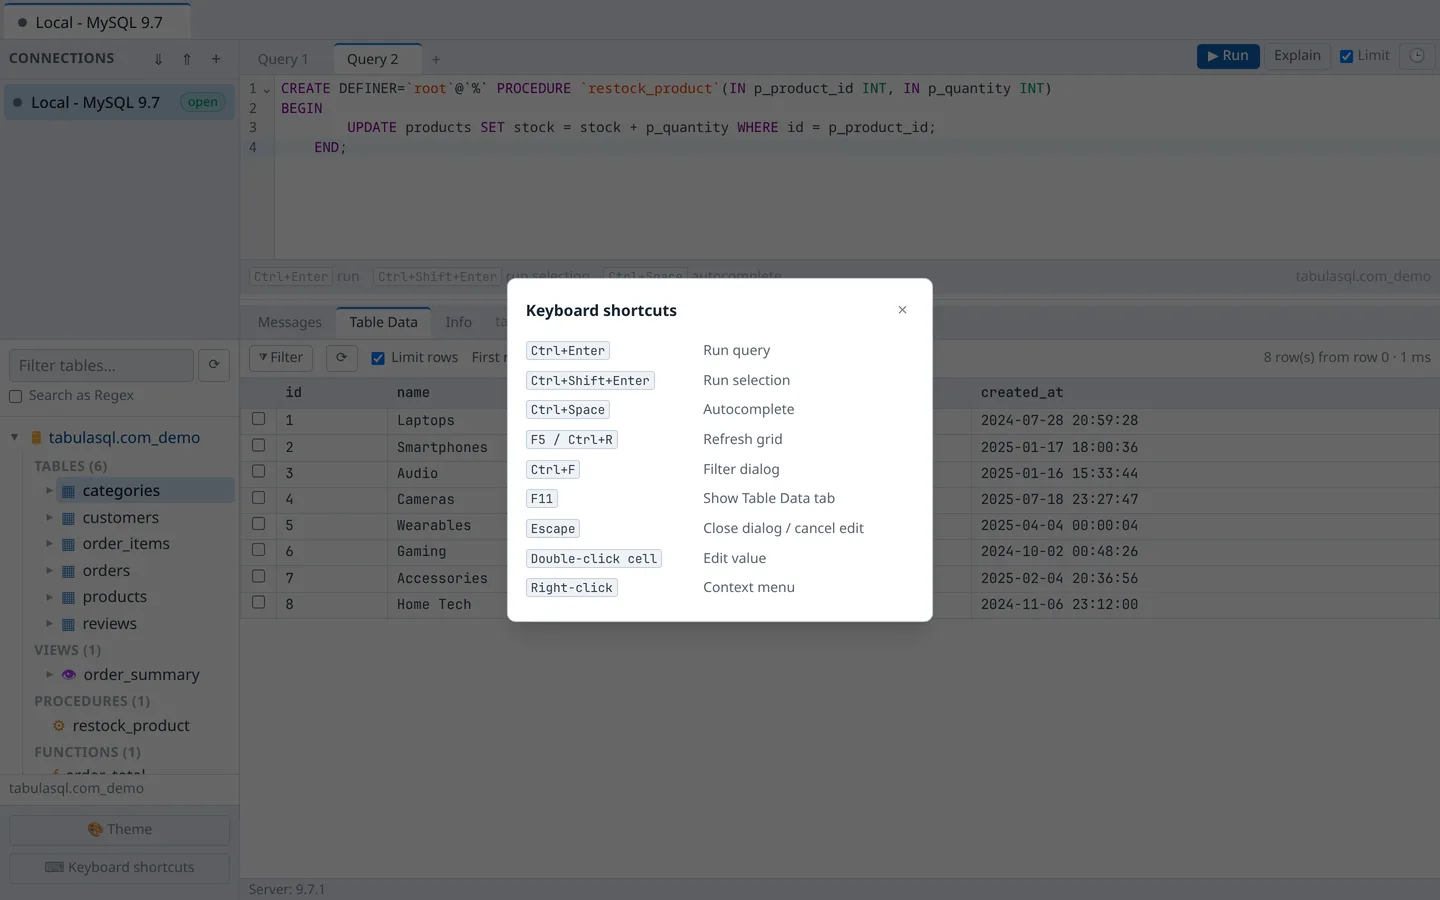The image size is (1440, 900).
Task: Expand the customers table node
Action: (49, 517)
